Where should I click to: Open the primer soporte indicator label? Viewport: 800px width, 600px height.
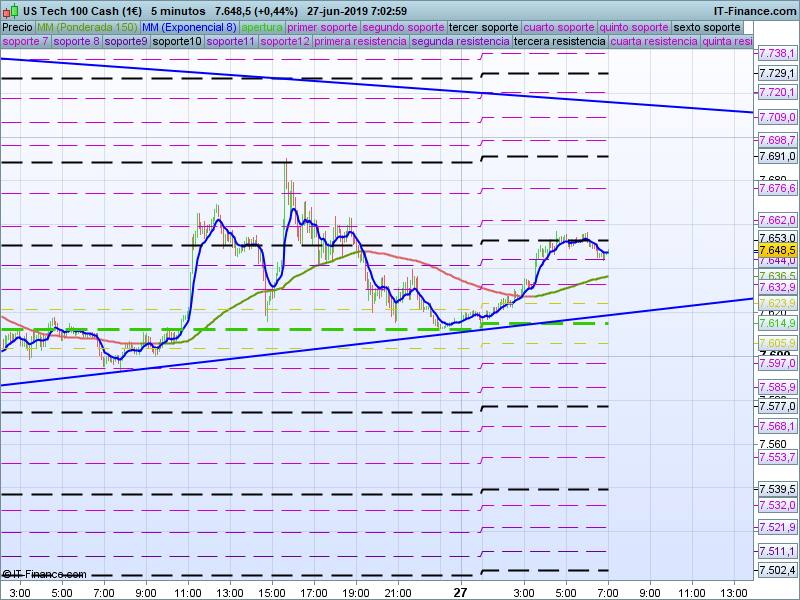click(x=322, y=27)
